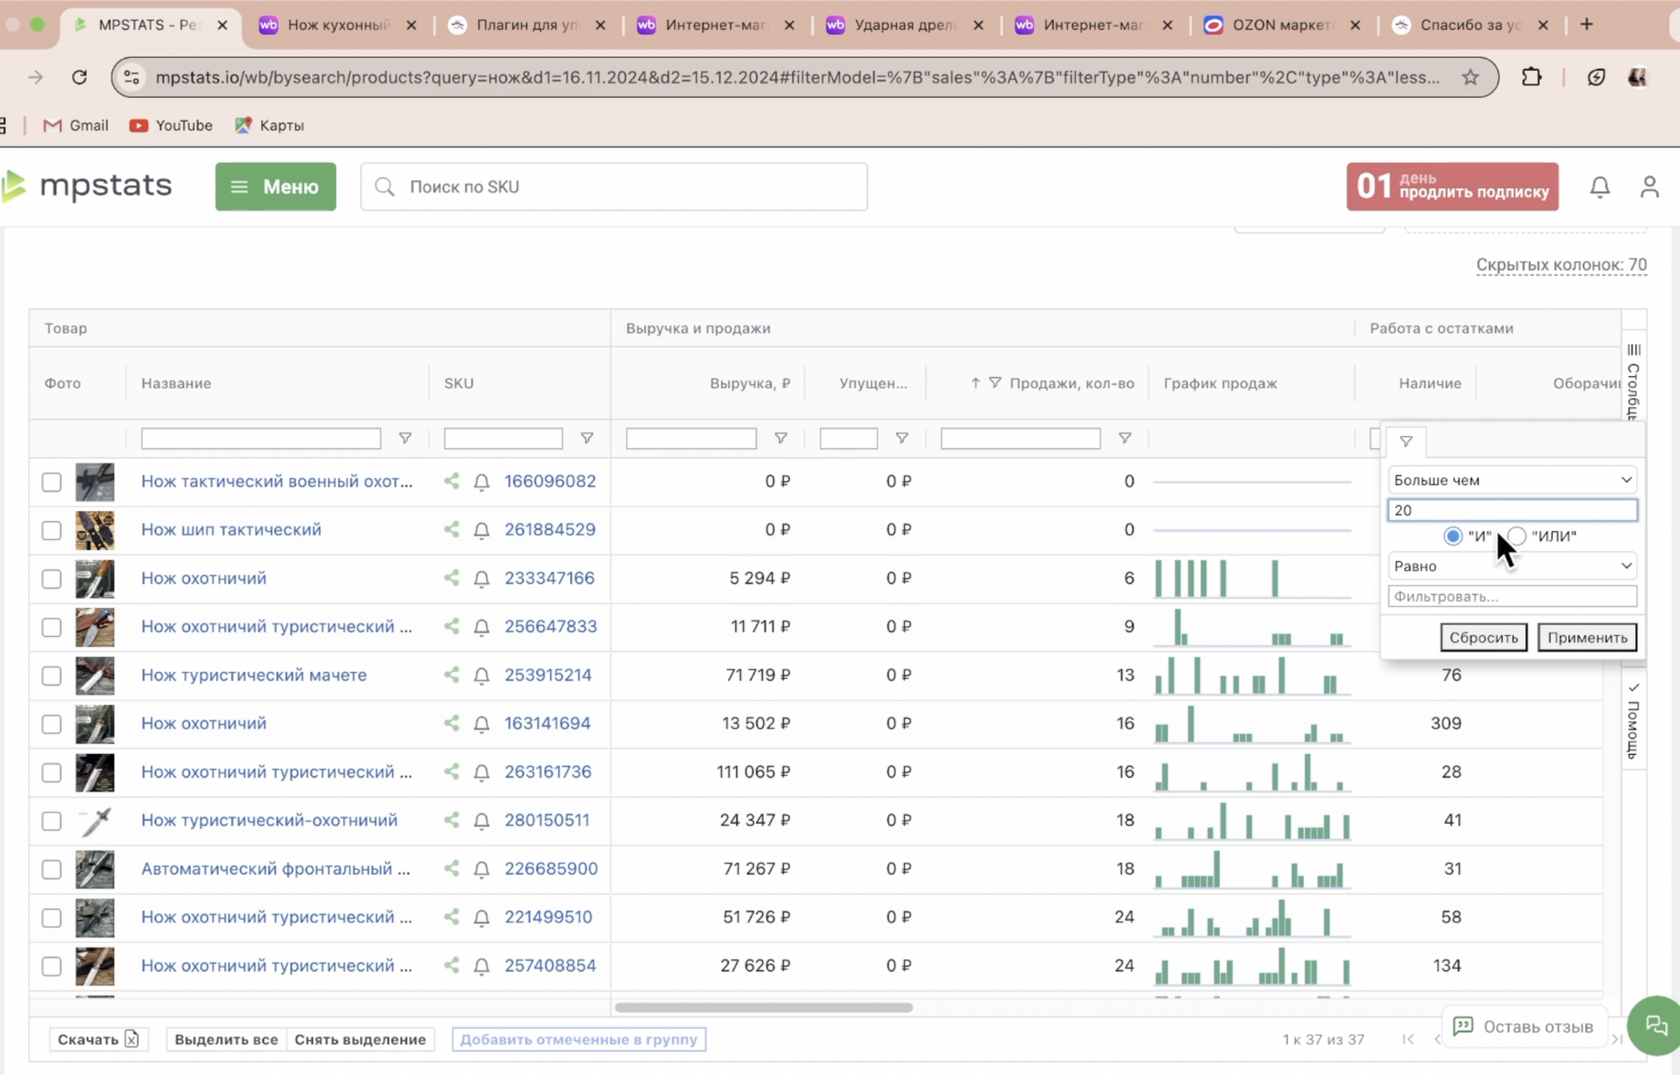The width and height of the screenshot is (1680, 1075).
Task: Bell icon for SKU 280150511
Action: pos(481,821)
